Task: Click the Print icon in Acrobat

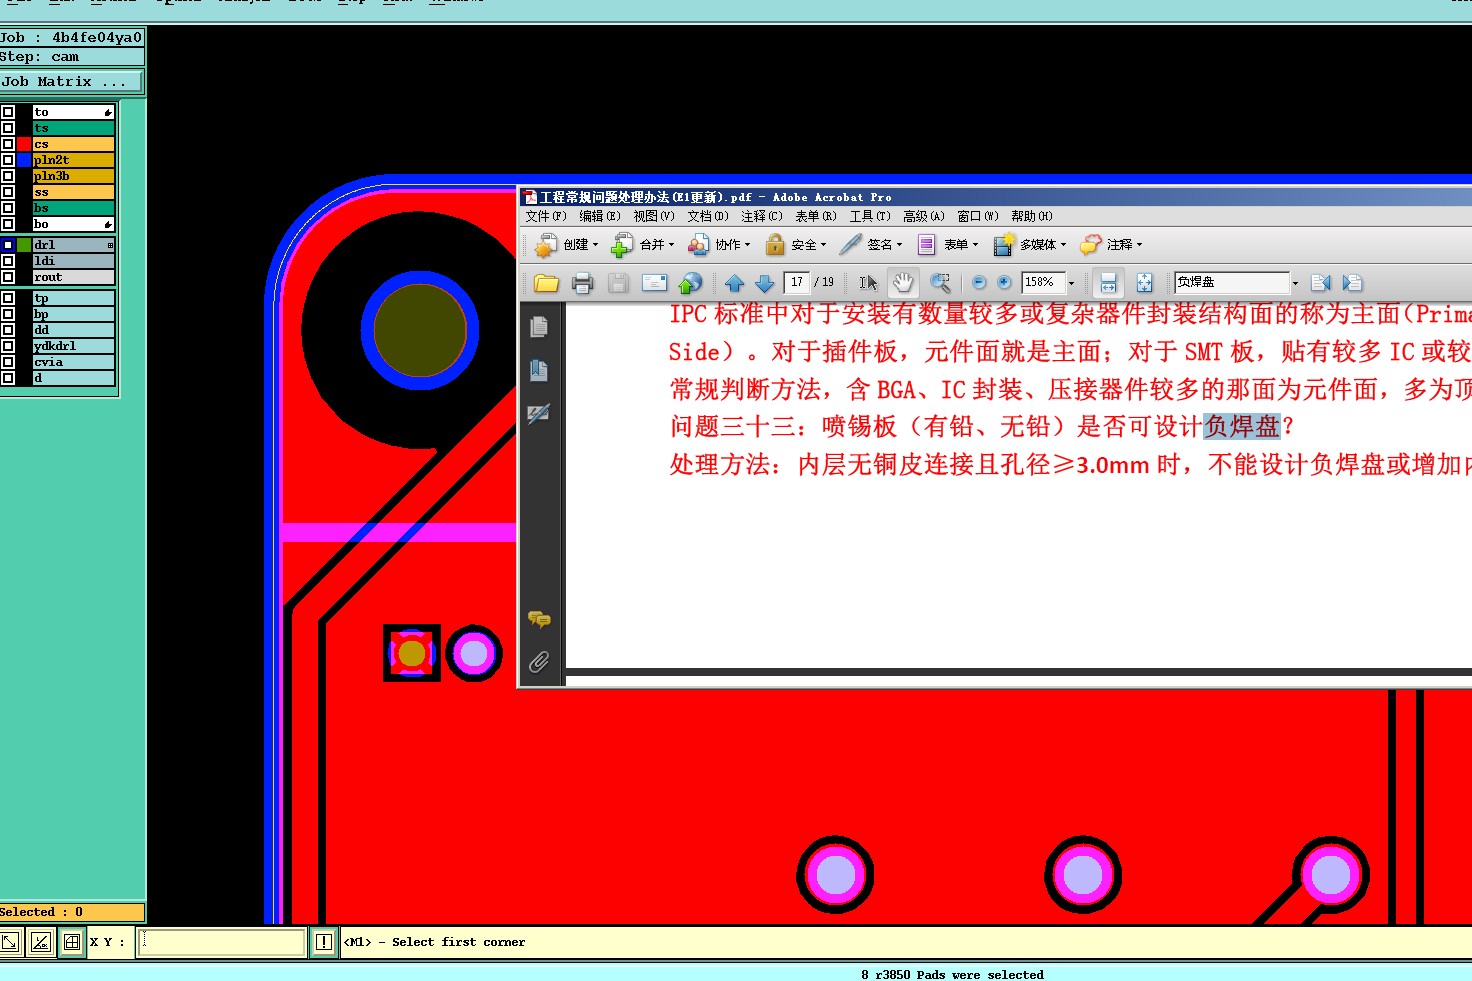Action: coord(582,283)
